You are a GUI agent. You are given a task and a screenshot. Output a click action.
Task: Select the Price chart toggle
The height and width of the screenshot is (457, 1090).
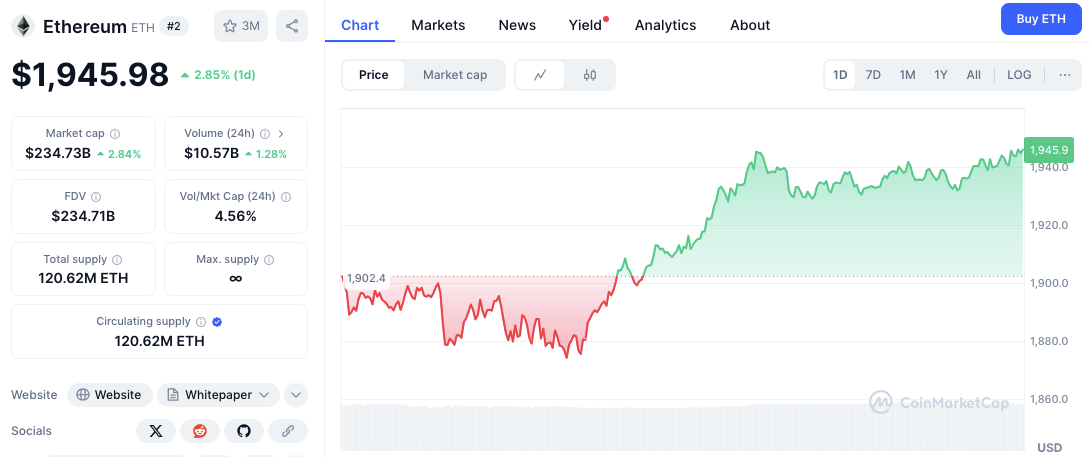tap(374, 75)
